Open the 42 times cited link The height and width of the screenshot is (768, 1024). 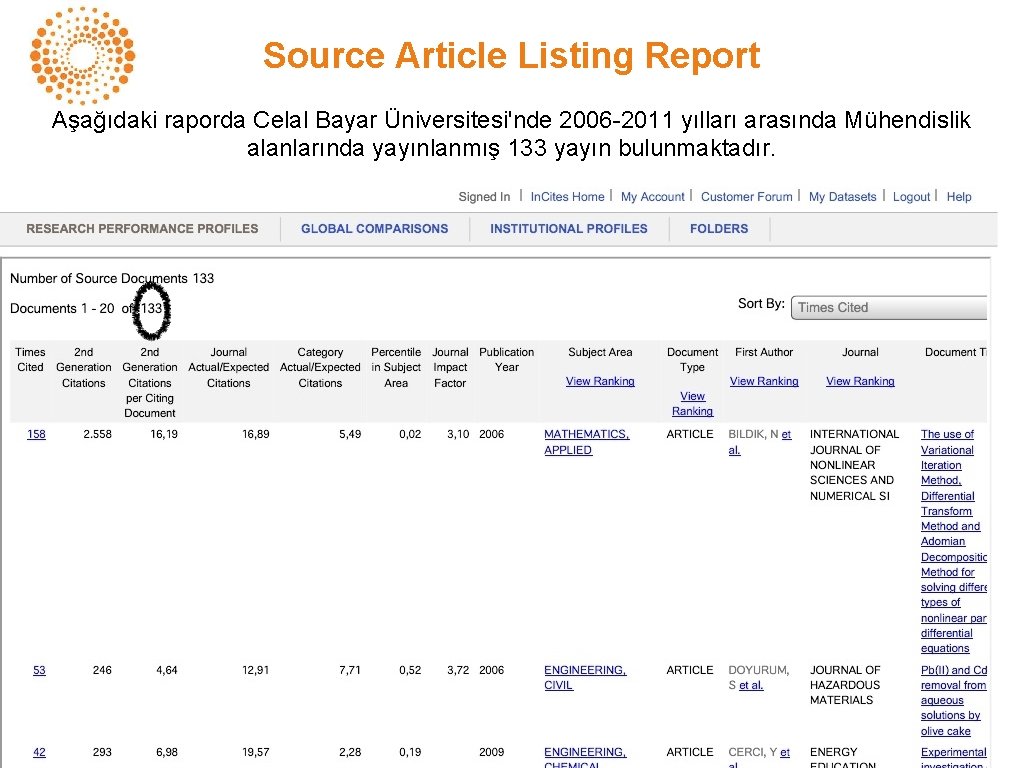[39, 752]
